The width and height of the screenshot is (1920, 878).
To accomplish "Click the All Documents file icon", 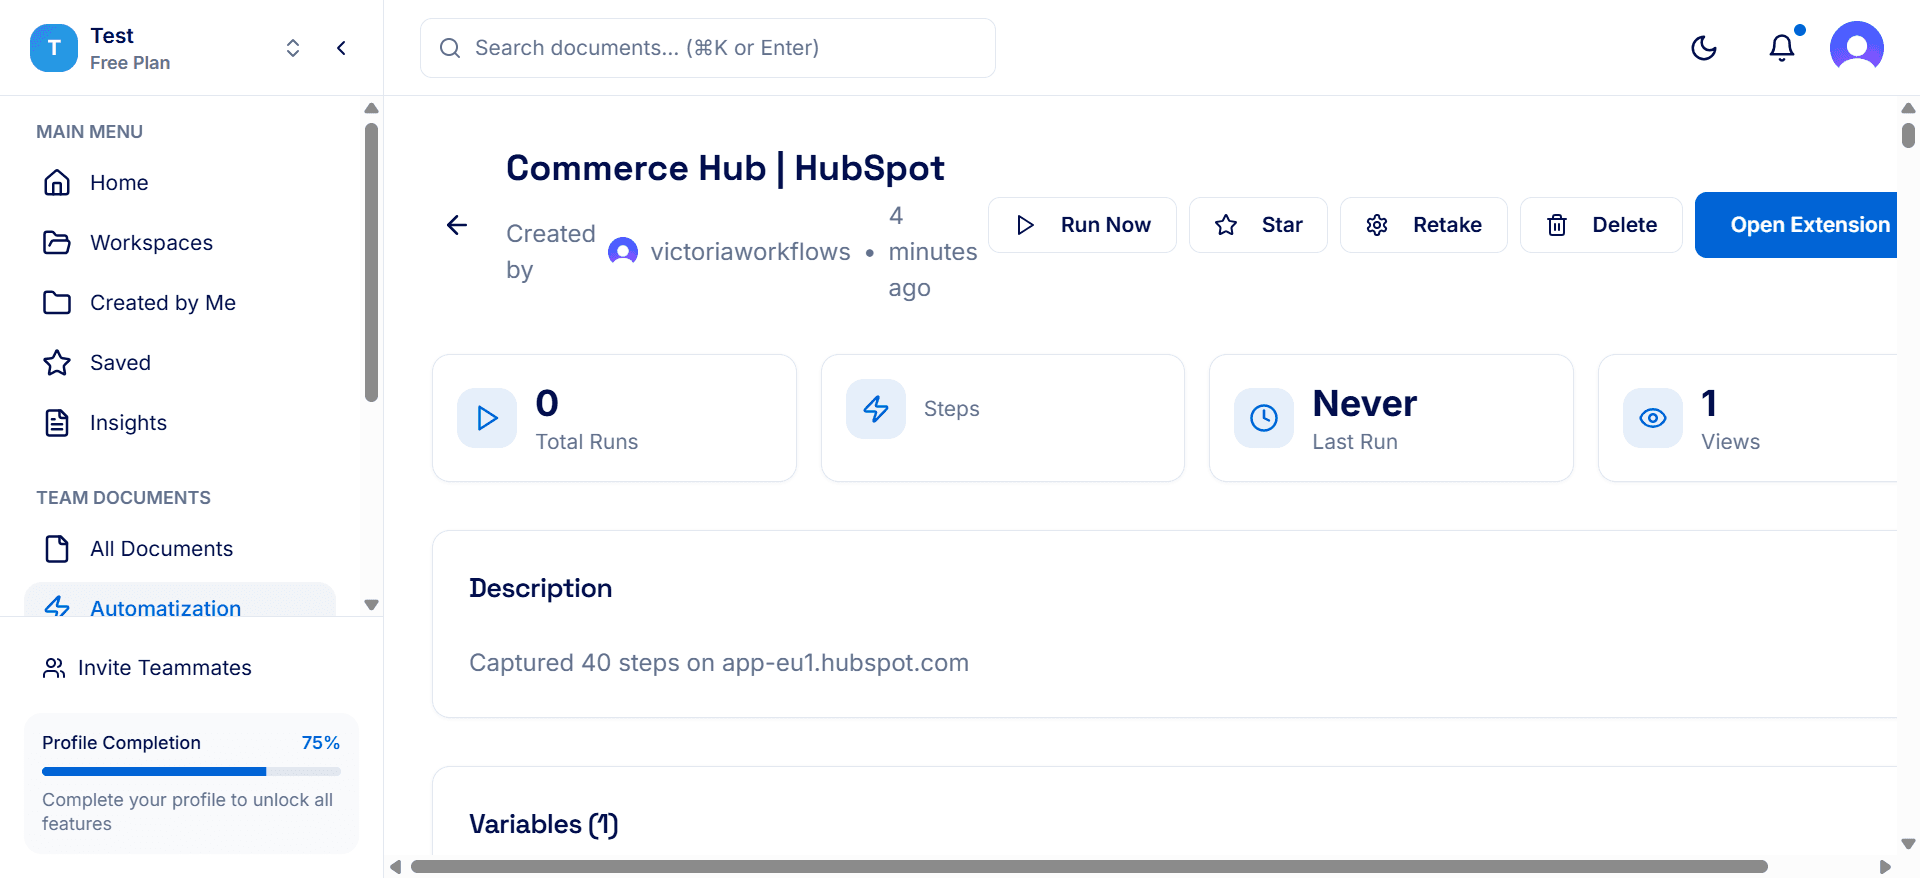I will pyautogui.click(x=57, y=549).
